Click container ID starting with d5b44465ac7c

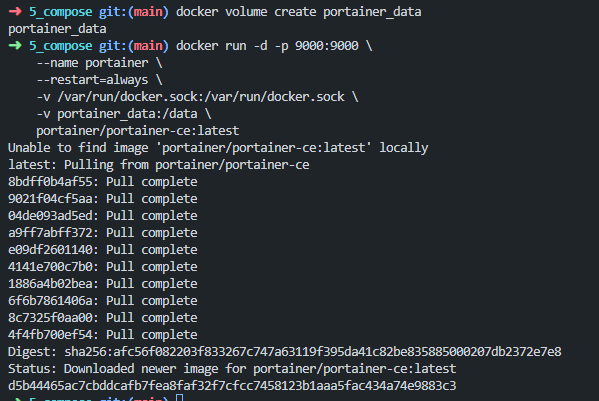click(232, 386)
